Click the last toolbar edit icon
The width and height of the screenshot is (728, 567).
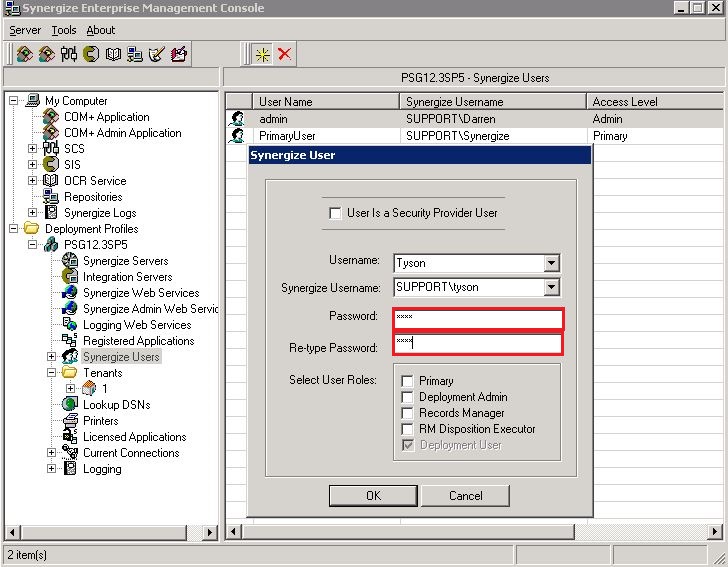[x=179, y=54]
